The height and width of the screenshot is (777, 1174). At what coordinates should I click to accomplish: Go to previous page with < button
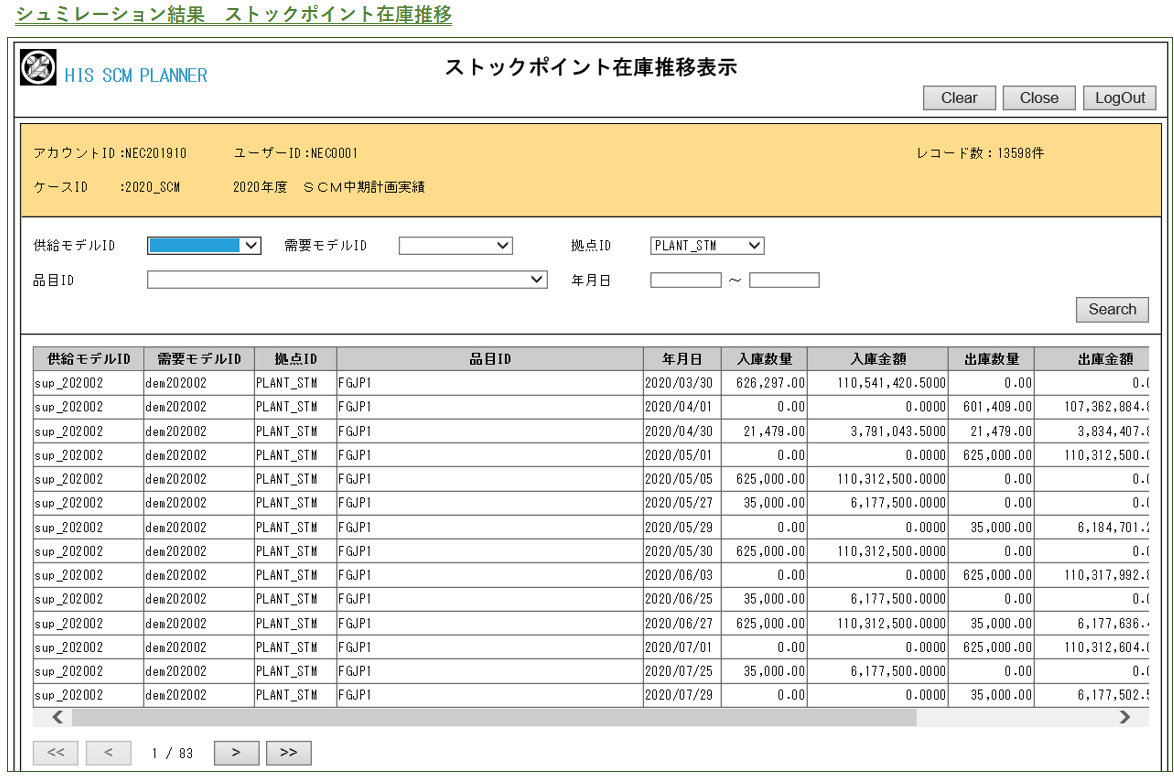(x=109, y=753)
